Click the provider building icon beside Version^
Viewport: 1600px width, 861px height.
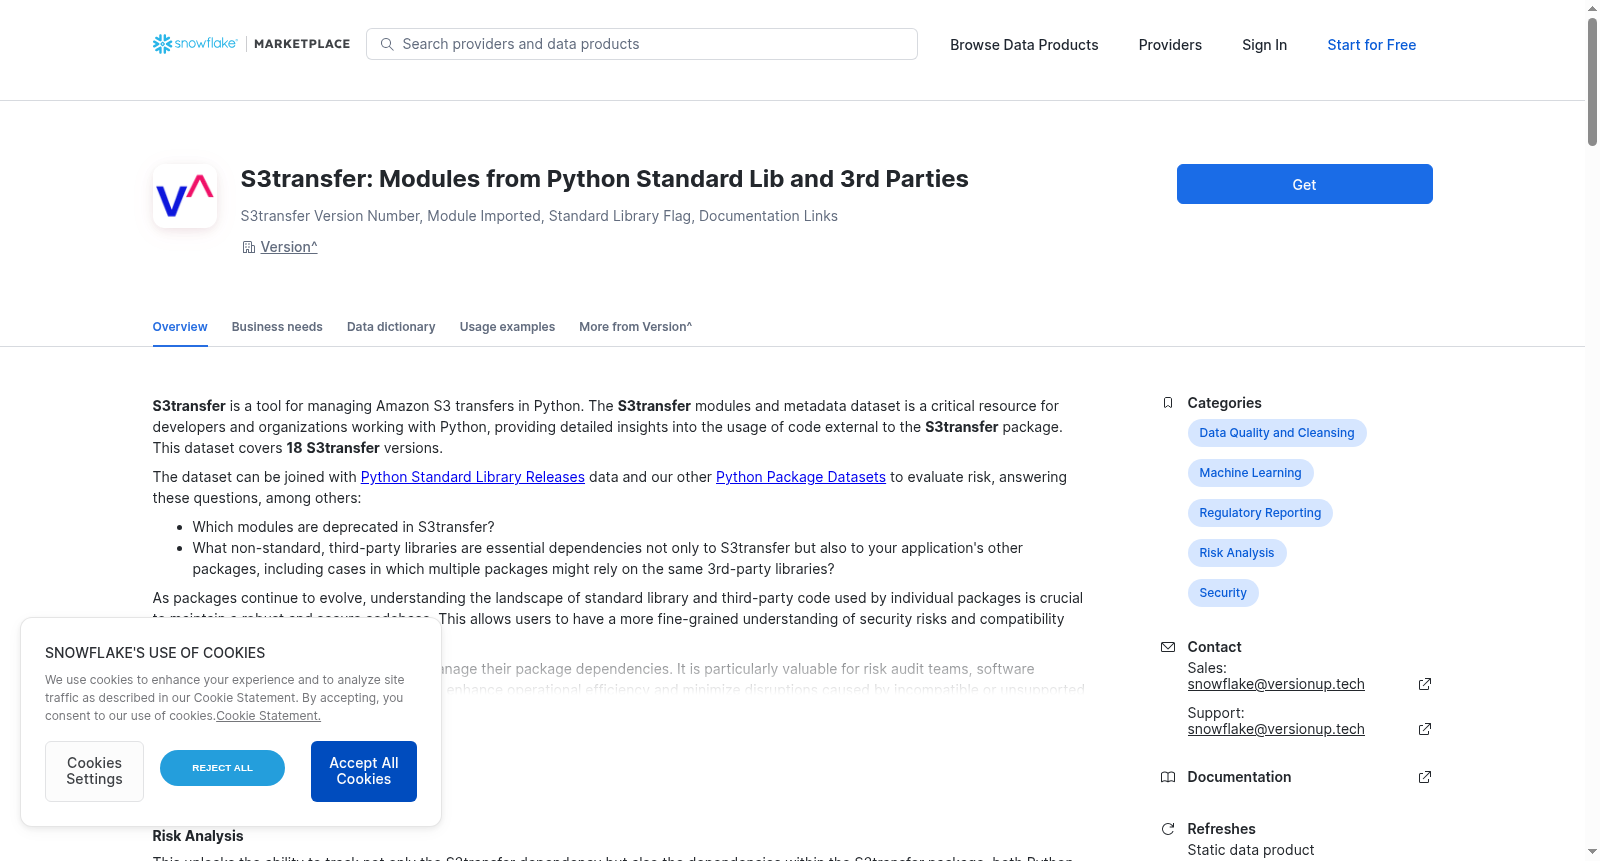[x=249, y=247]
